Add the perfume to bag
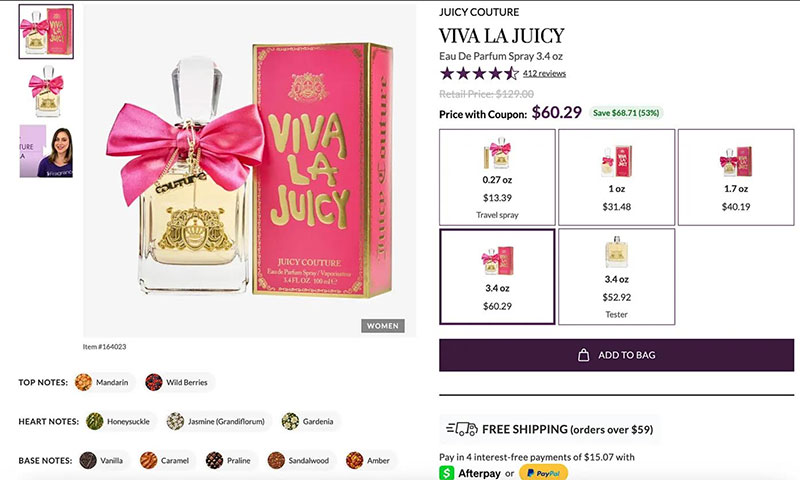This screenshot has height=480, width=800. coord(616,355)
